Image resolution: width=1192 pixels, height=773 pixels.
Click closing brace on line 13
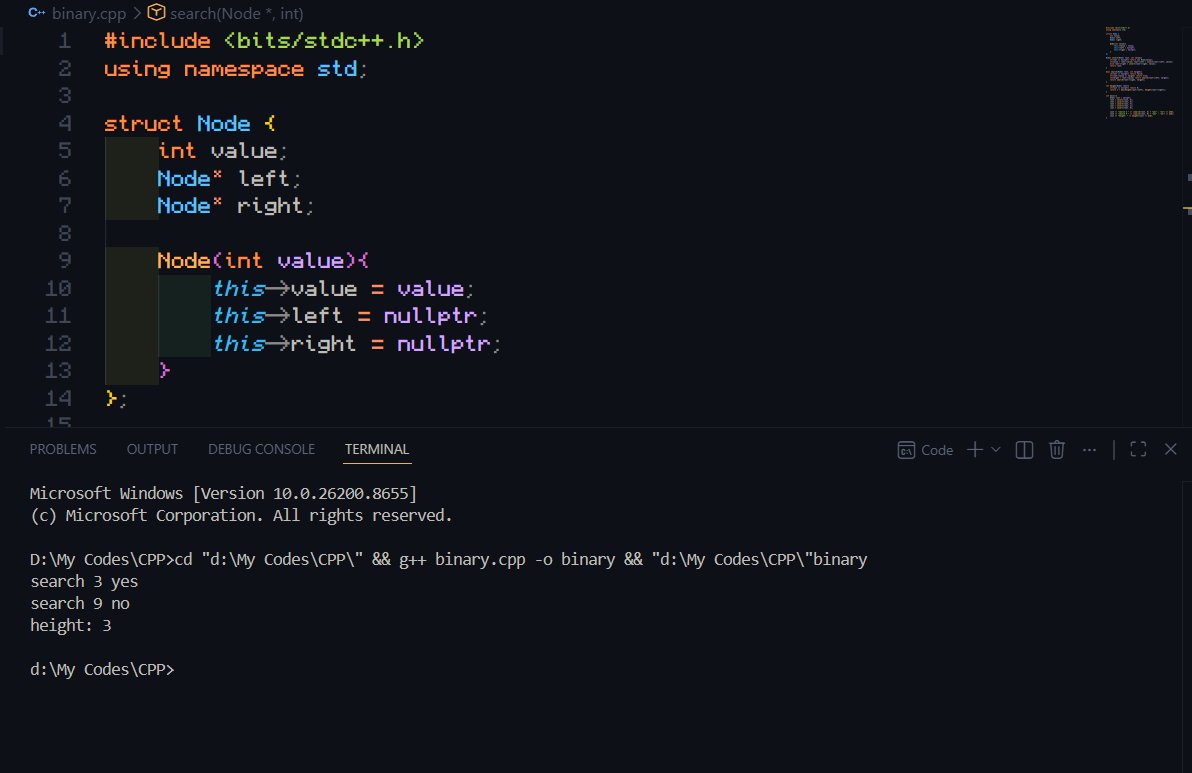click(x=164, y=371)
